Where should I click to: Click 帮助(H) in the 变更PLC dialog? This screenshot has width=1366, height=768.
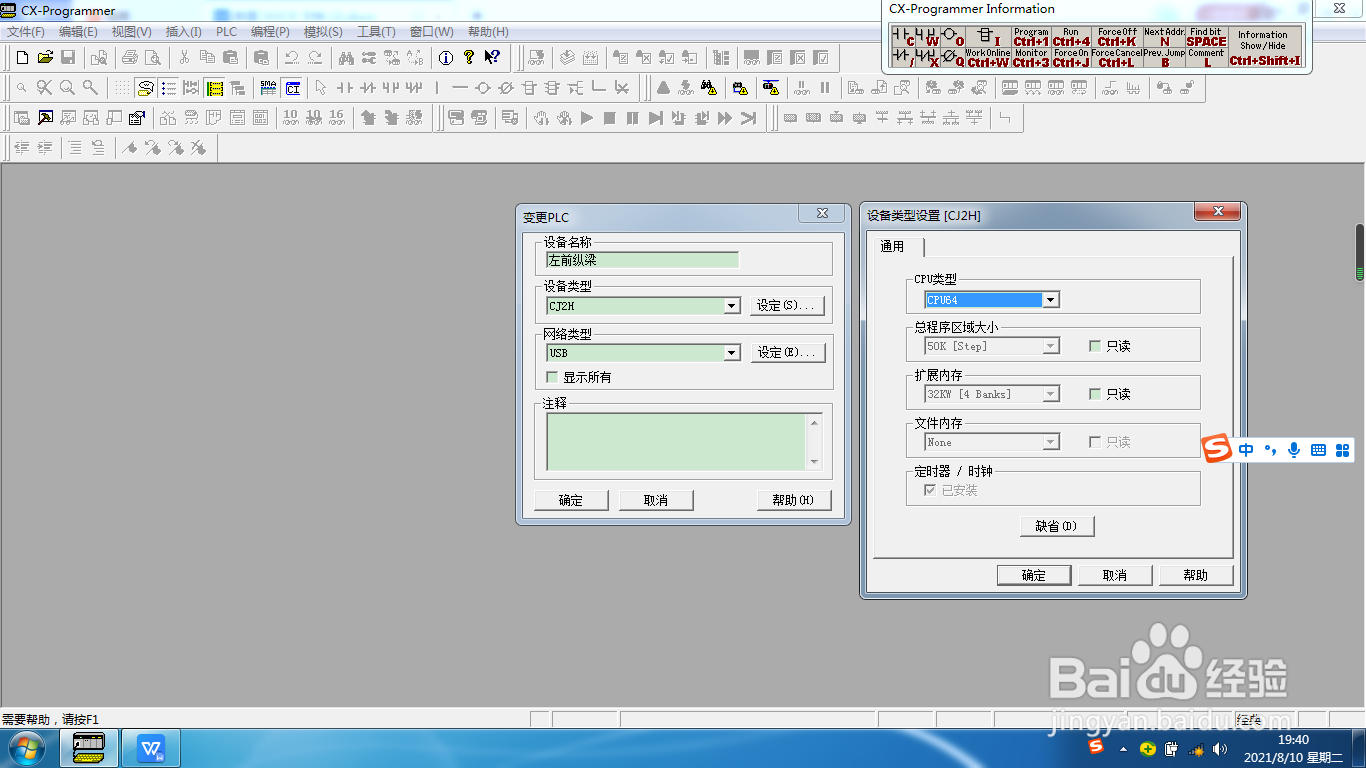794,500
